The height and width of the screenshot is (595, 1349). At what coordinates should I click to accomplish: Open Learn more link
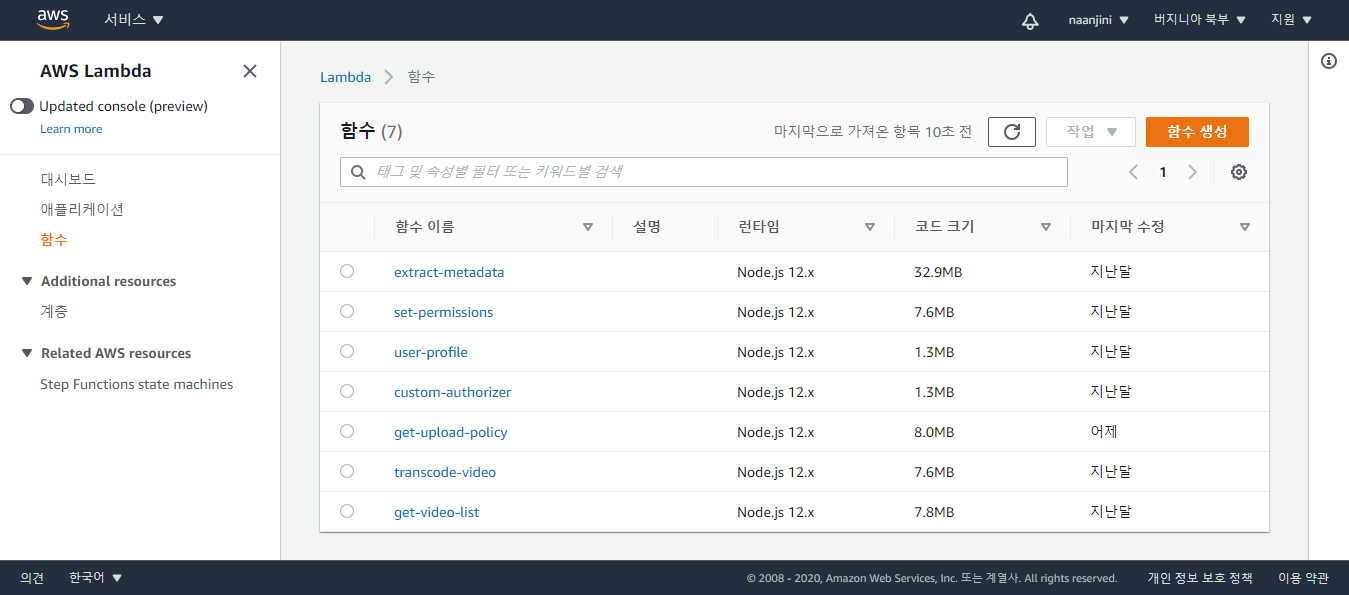click(71, 129)
